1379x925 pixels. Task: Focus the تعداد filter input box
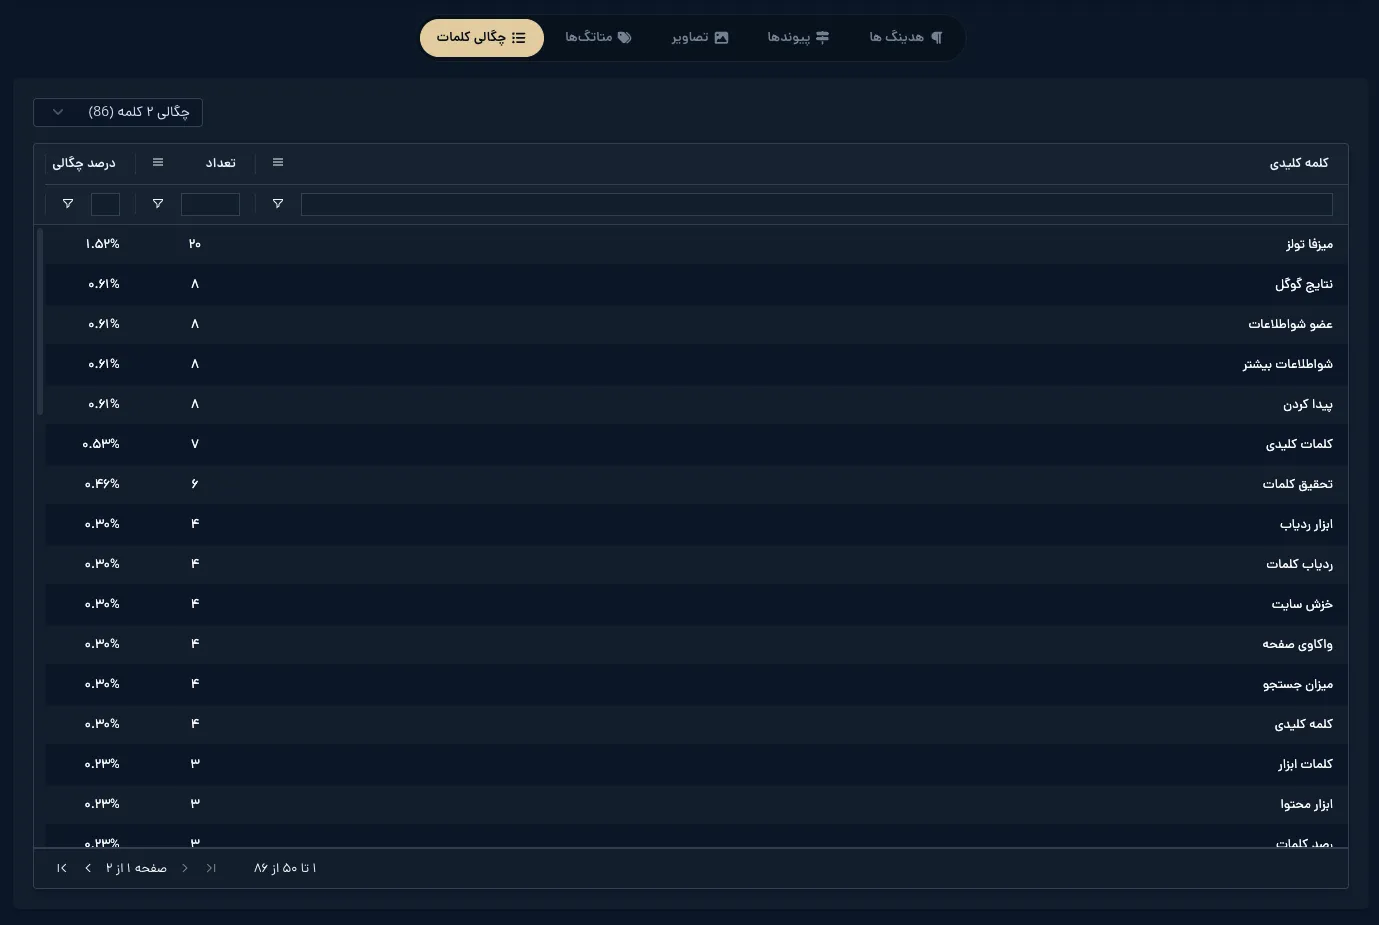point(210,204)
